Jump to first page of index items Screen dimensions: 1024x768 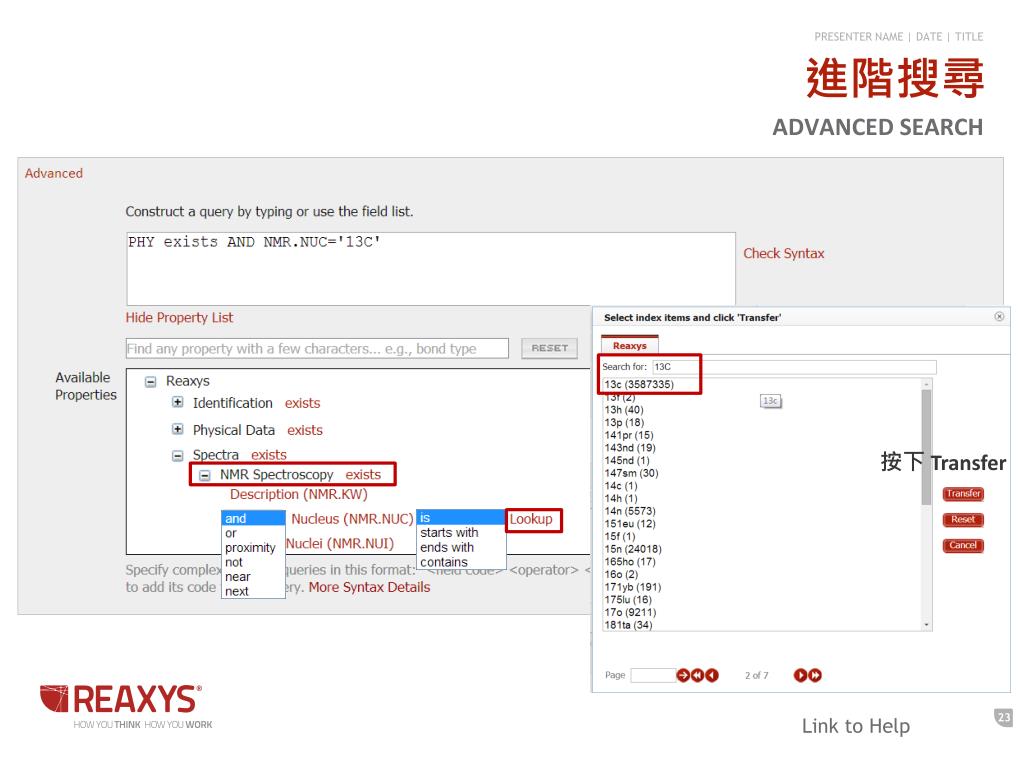[697, 675]
